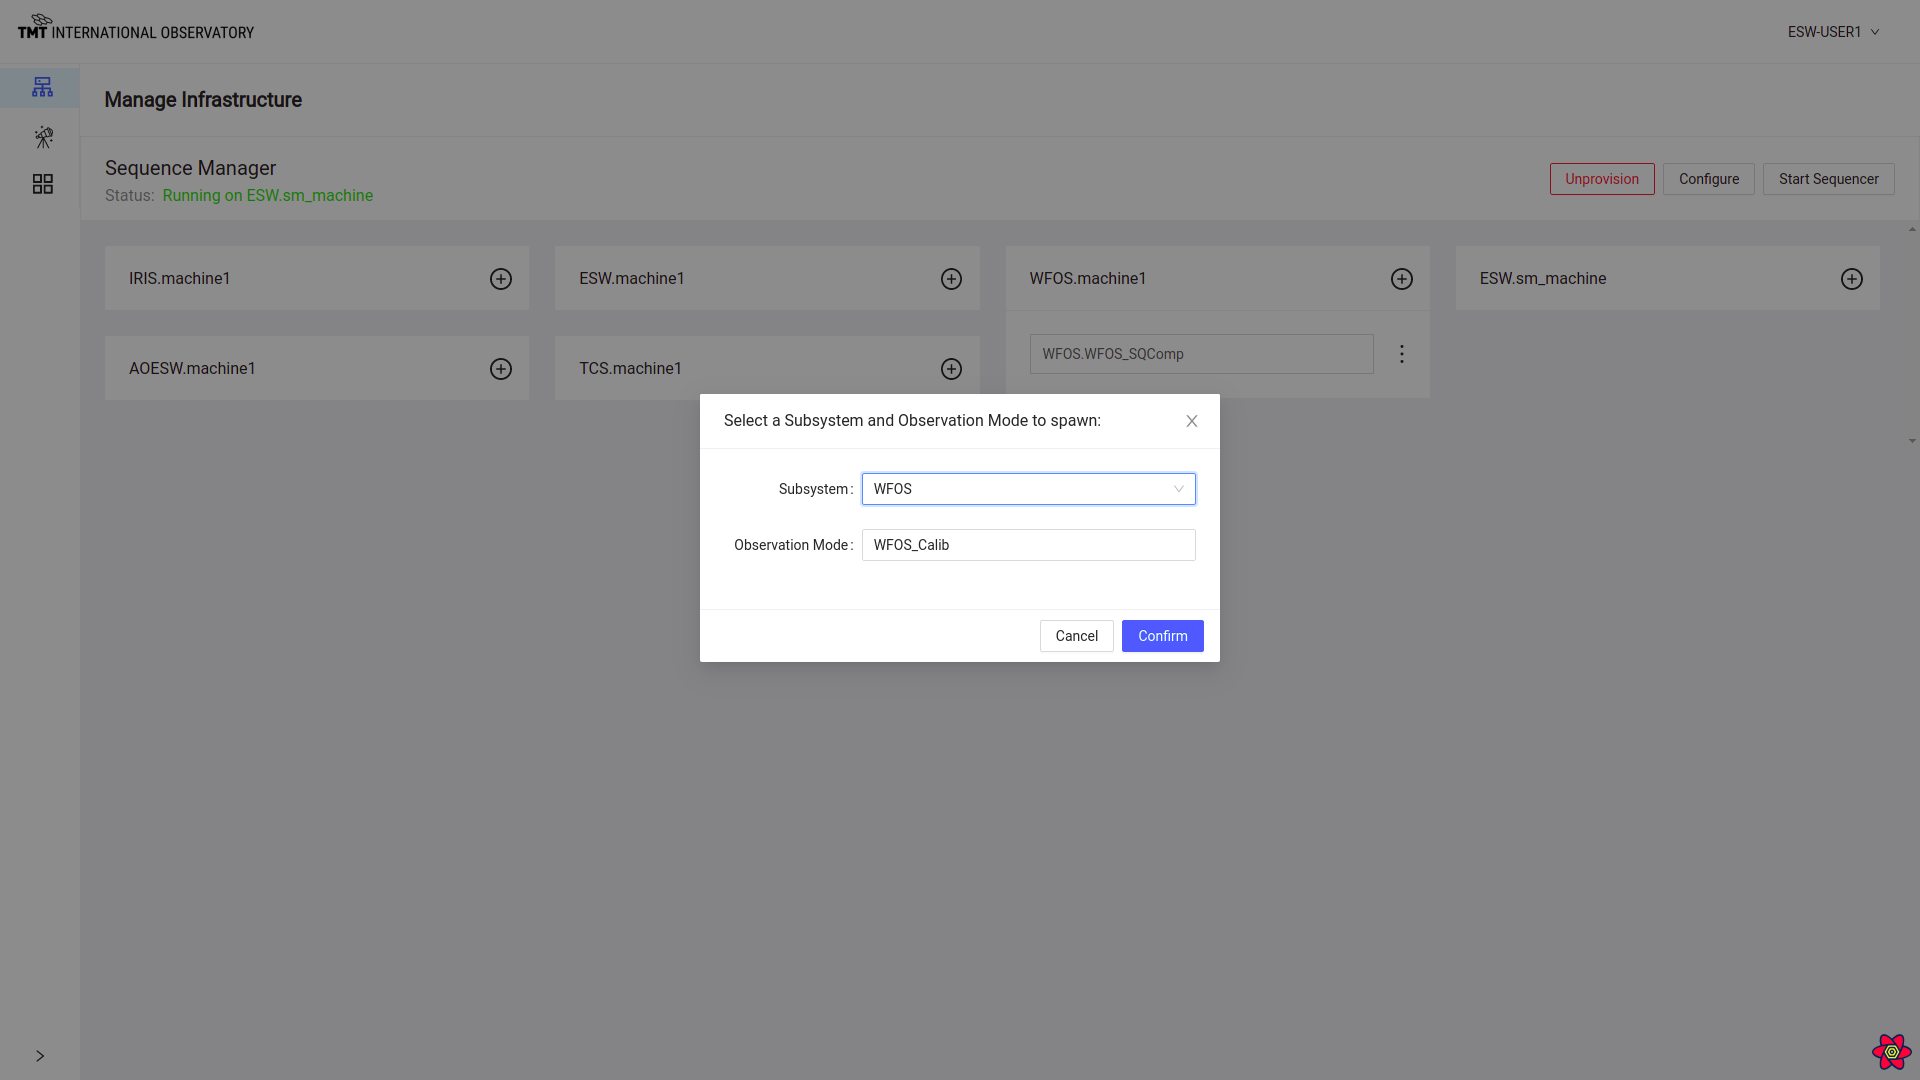Click the plus icon on ESW.machine1
1920x1080 pixels.
(952, 278)
